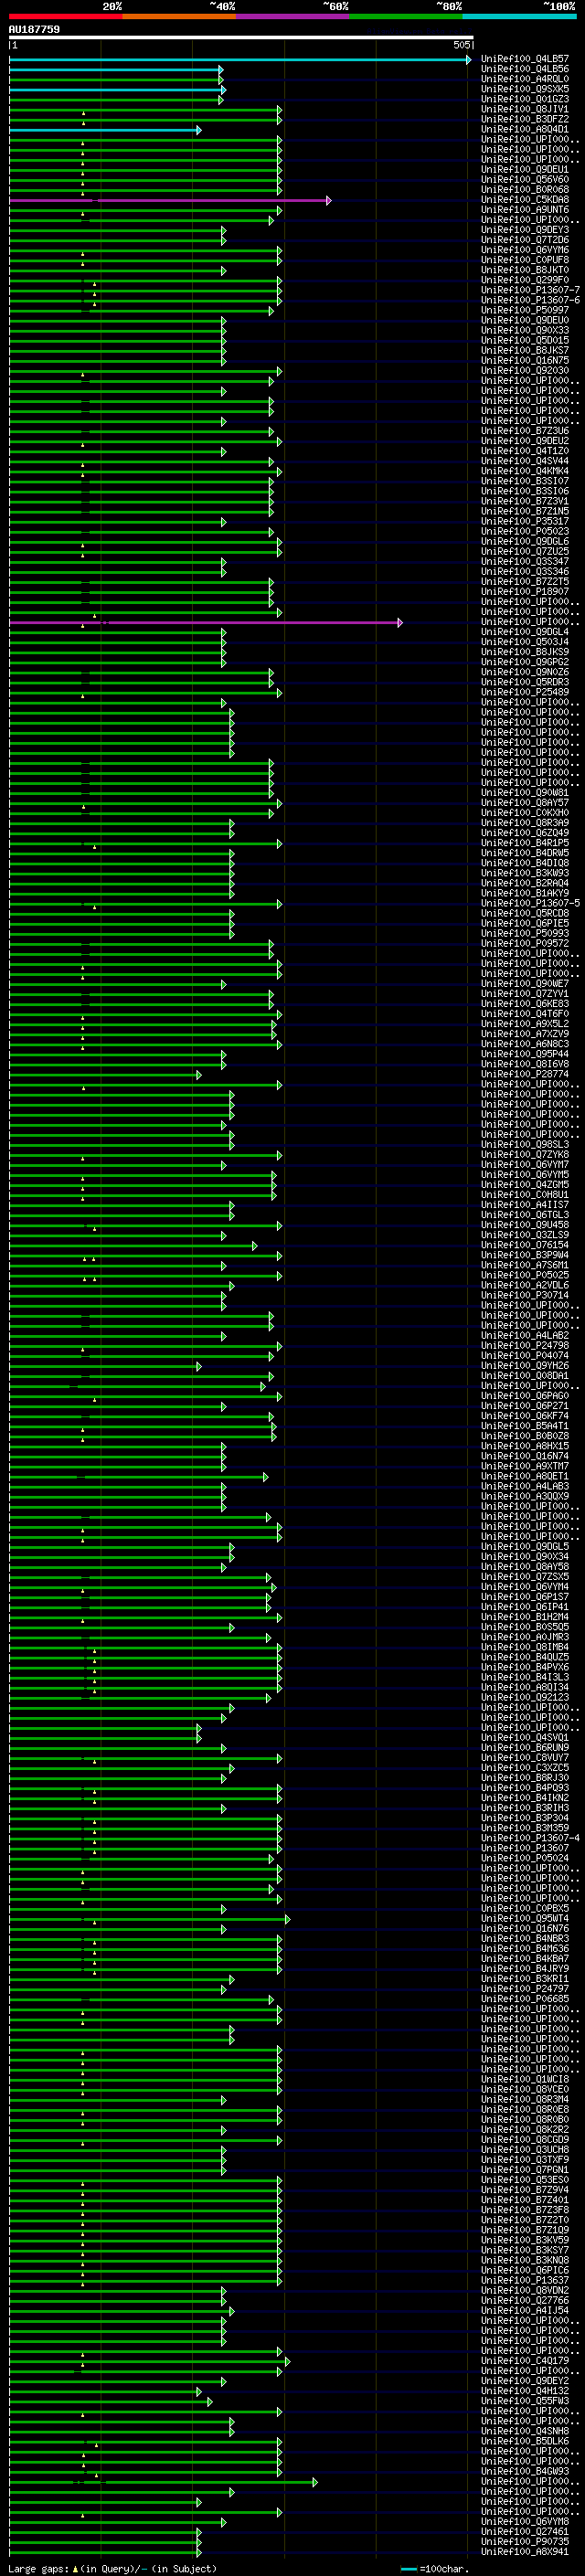Select label UniRef100_P05025
Viewport: 585px width, 2576px height.
tap(525, 1275)
